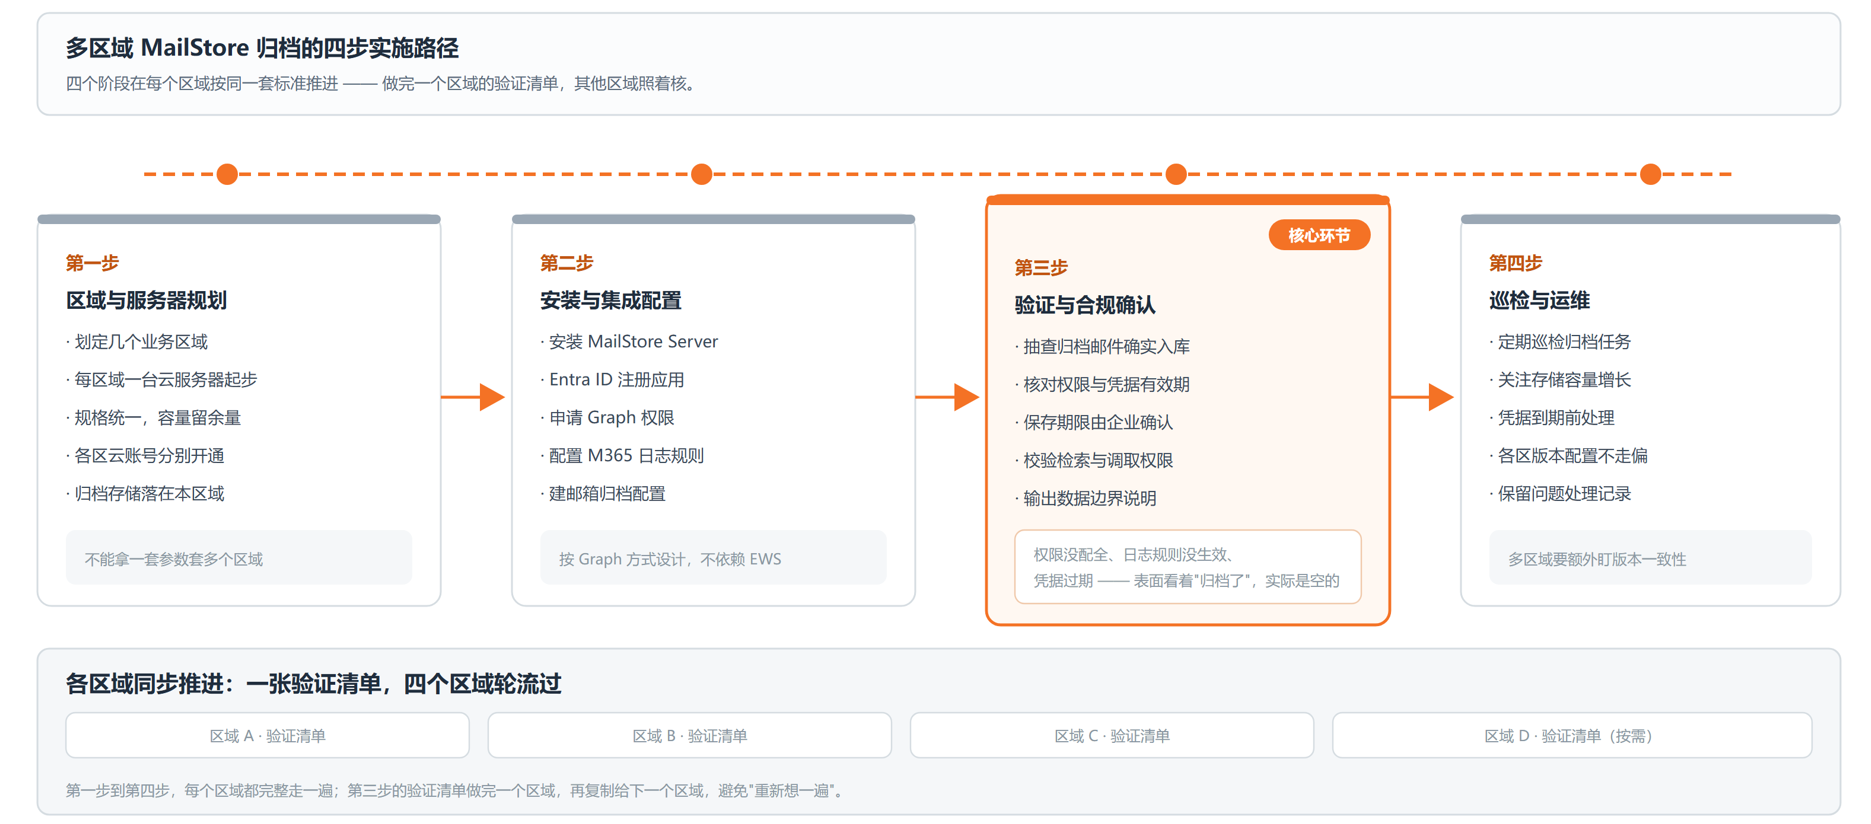This screenshot has width=1871, height=824.
Task: Click Entra ID 注册应用 item
Action: (613, 380)
